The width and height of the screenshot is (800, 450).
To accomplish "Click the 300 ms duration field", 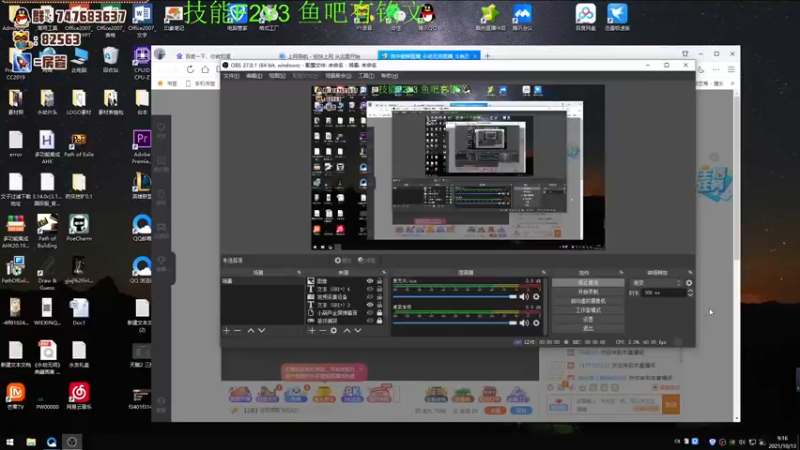I will 664,293.
